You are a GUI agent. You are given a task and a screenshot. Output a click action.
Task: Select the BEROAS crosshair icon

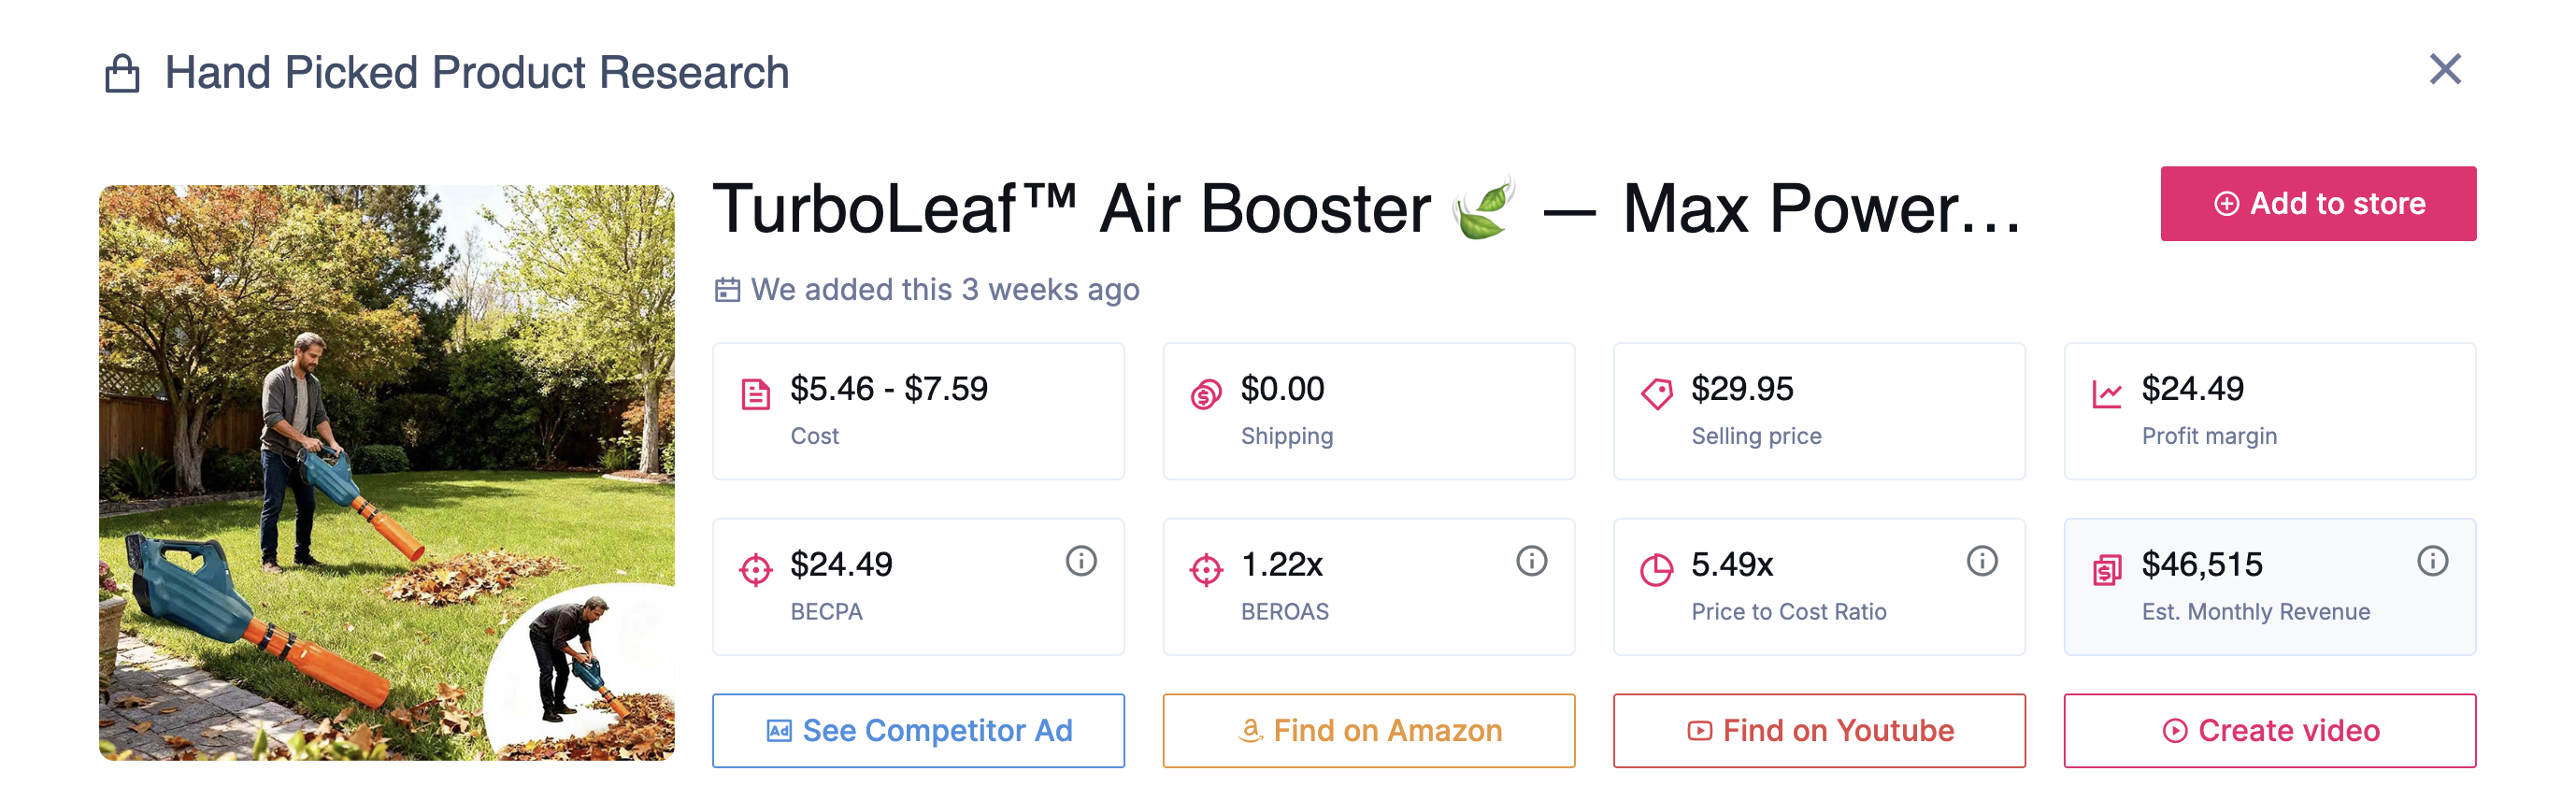(x=1207, y=567)
